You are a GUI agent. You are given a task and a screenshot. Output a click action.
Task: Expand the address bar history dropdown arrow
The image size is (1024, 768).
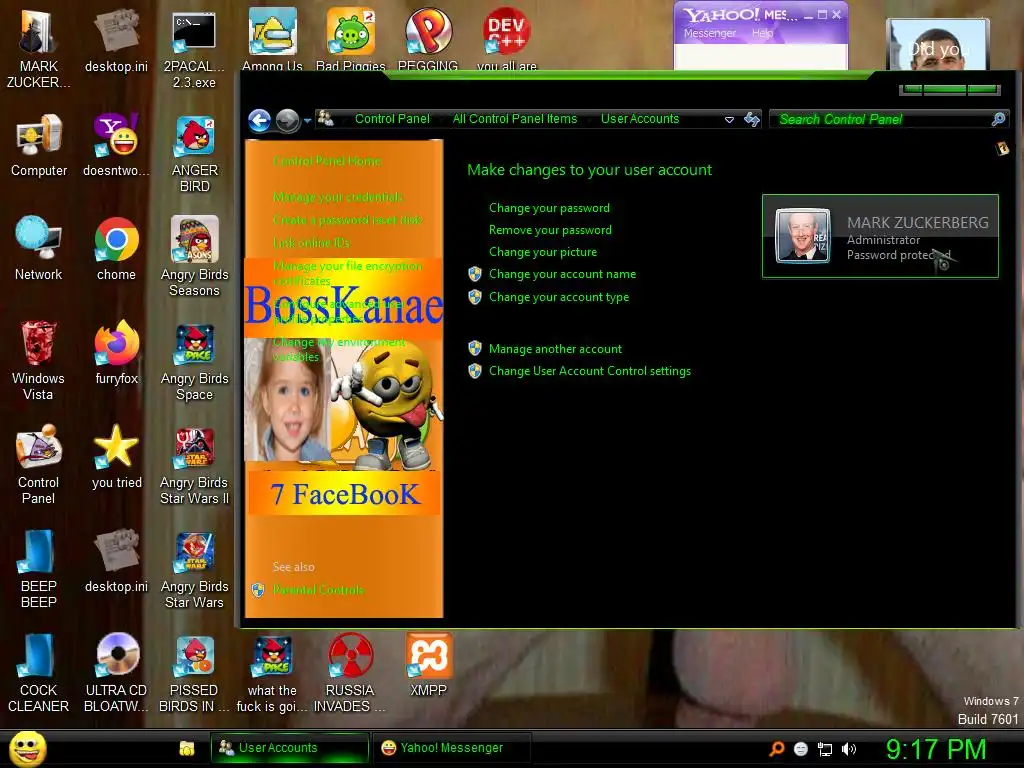coord(729,120)
